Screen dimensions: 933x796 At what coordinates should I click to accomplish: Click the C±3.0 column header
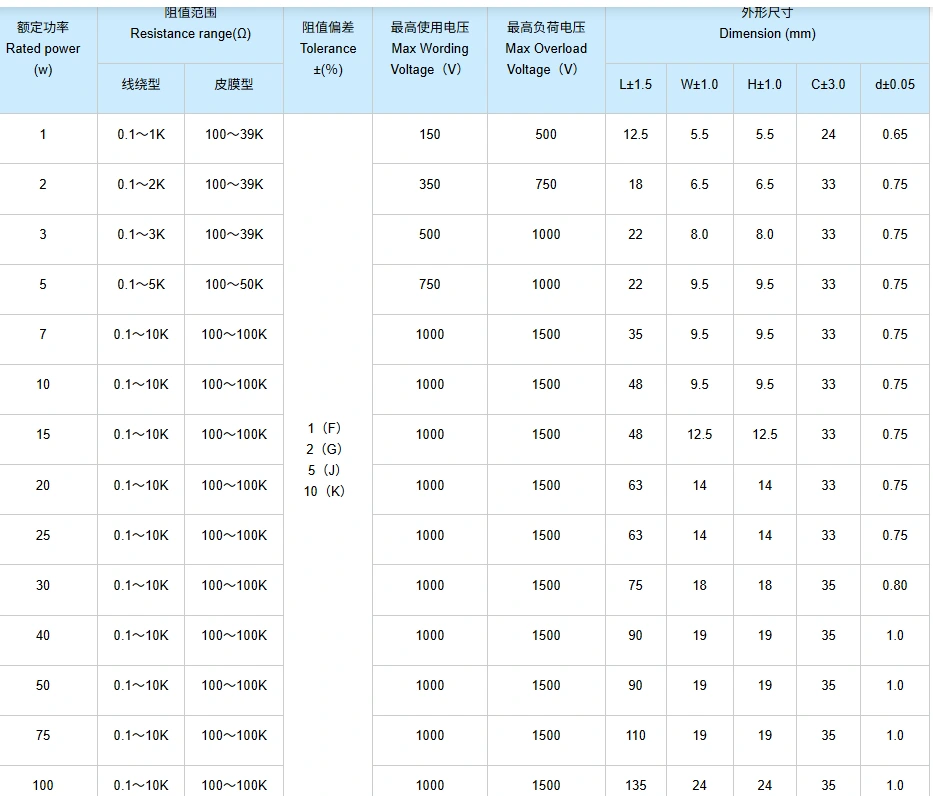[828, 85]
